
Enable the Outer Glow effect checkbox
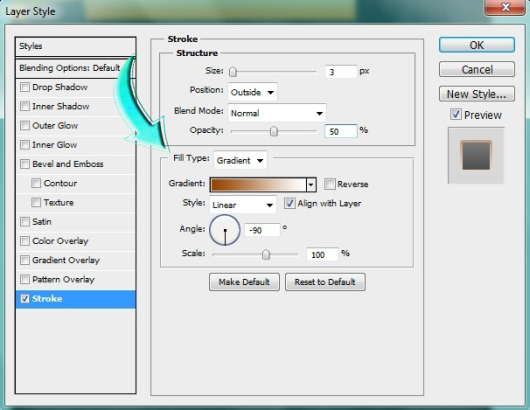[x=25, y=126]
